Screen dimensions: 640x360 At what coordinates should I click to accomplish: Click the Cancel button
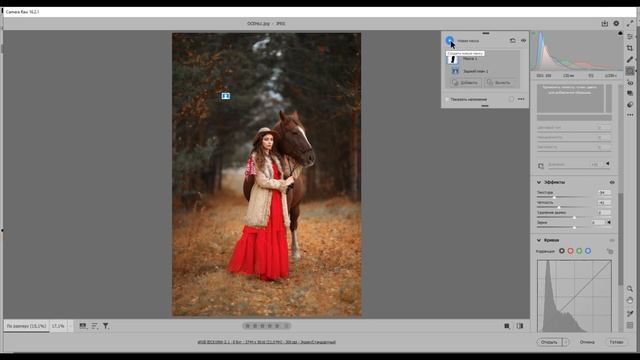pyautogui.click(x=587, y=342)
